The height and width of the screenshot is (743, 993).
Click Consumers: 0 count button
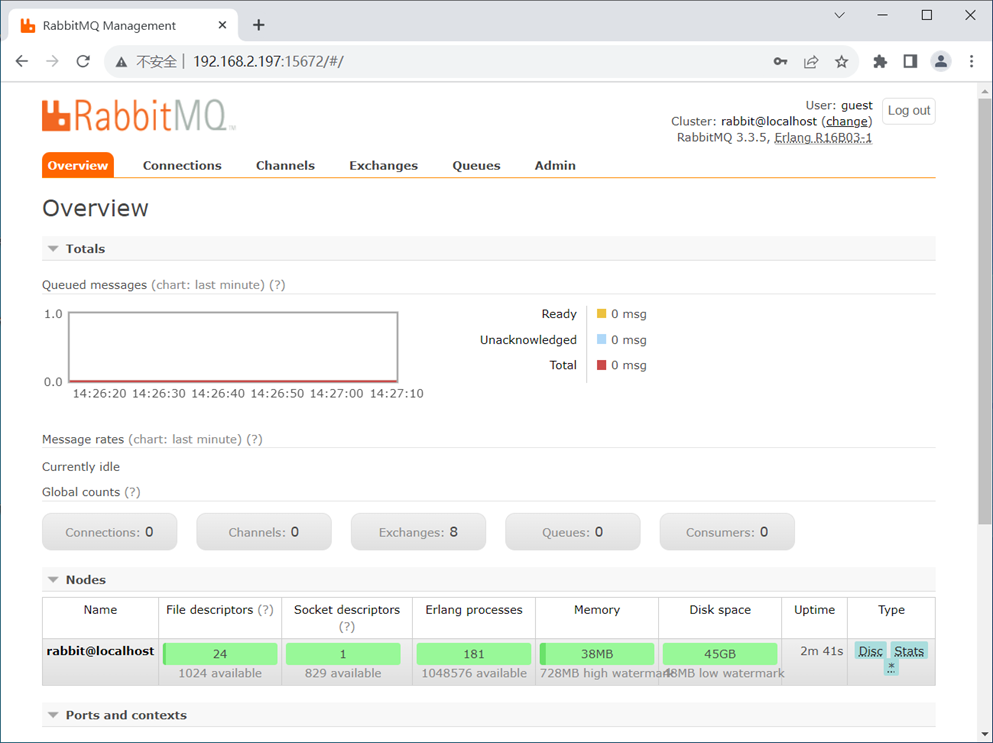727,532
